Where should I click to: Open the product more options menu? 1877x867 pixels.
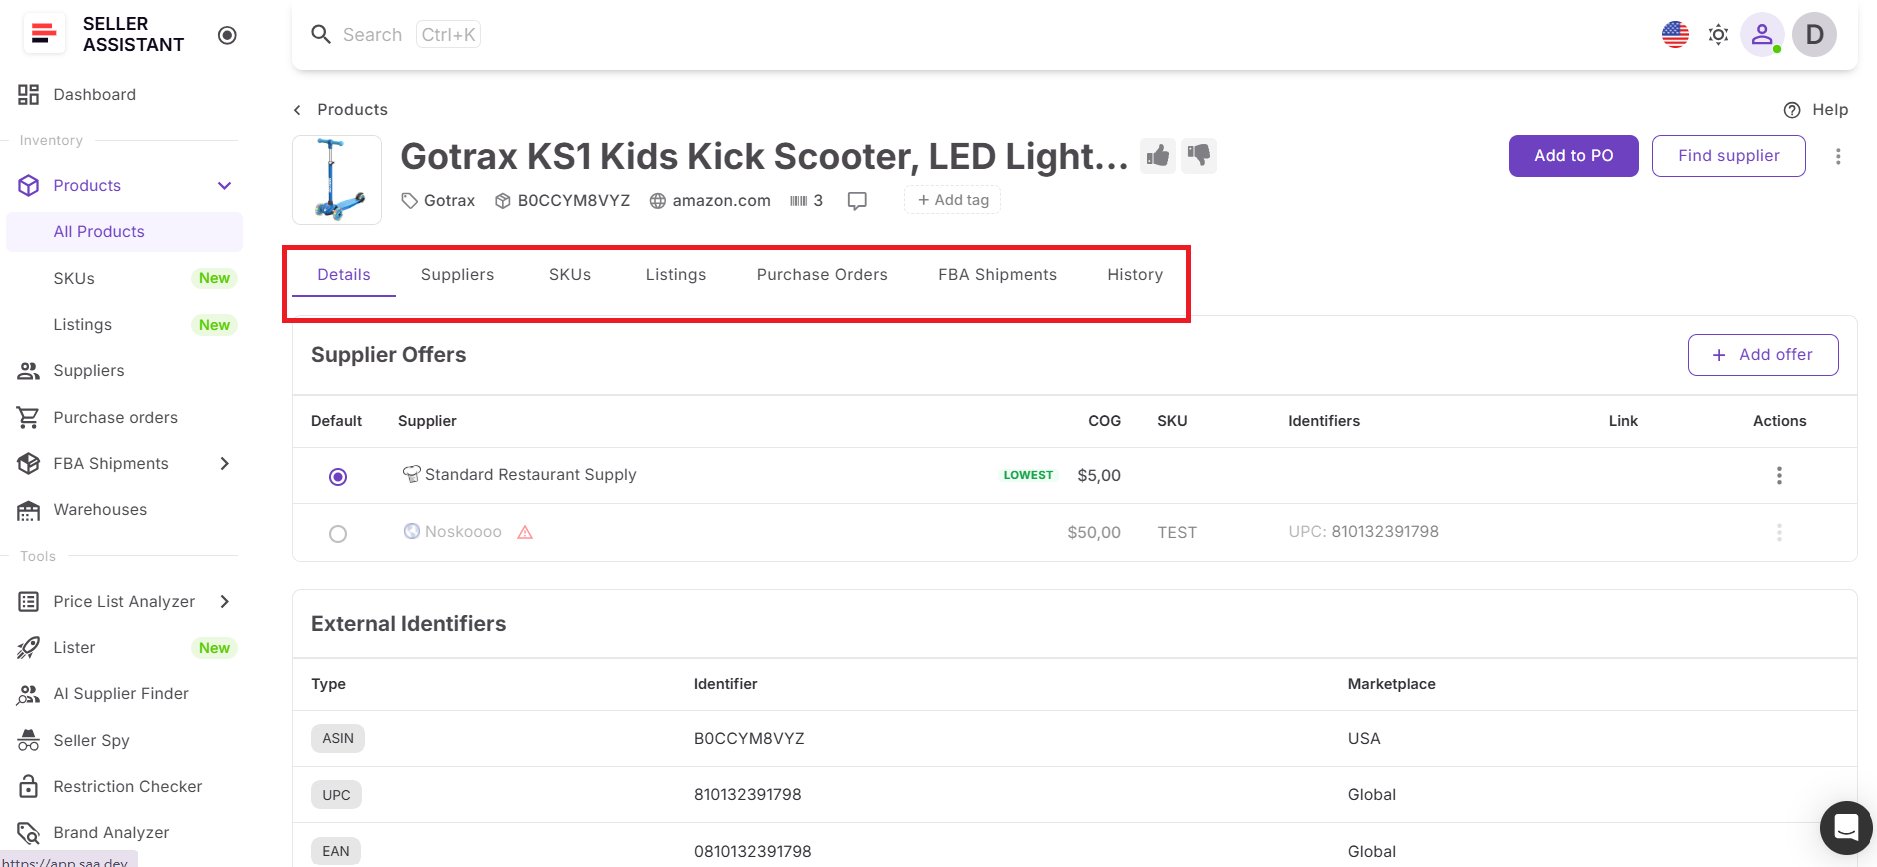tap(1838, 156)
